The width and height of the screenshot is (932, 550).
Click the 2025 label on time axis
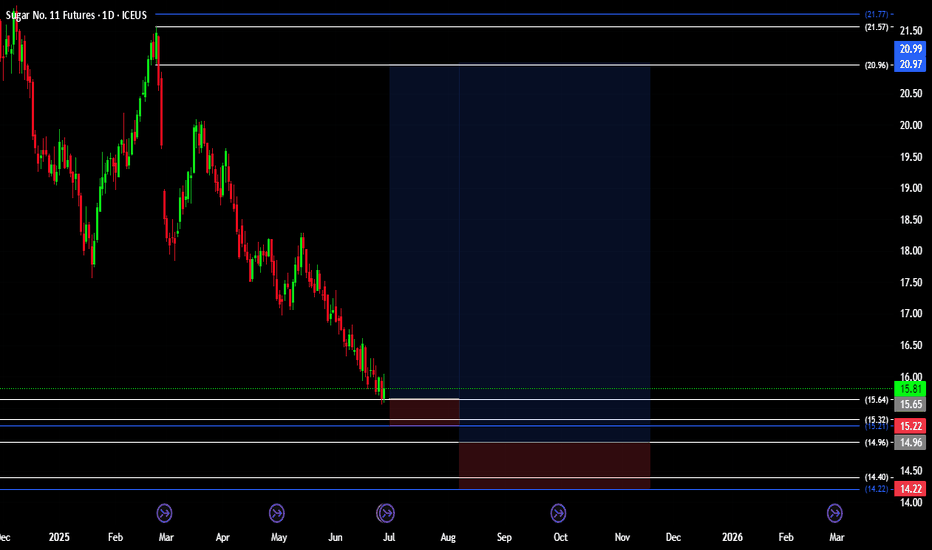pyautogui.click(x=59, y=537)
